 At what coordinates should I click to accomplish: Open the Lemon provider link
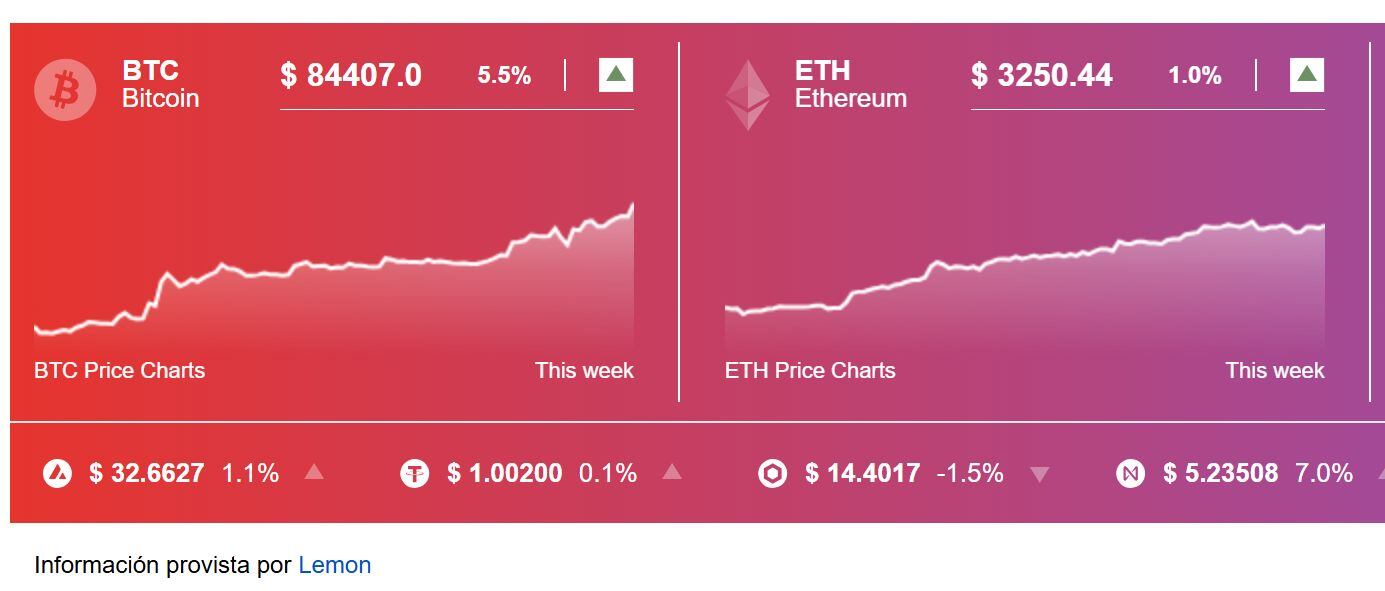click(333, 564)
